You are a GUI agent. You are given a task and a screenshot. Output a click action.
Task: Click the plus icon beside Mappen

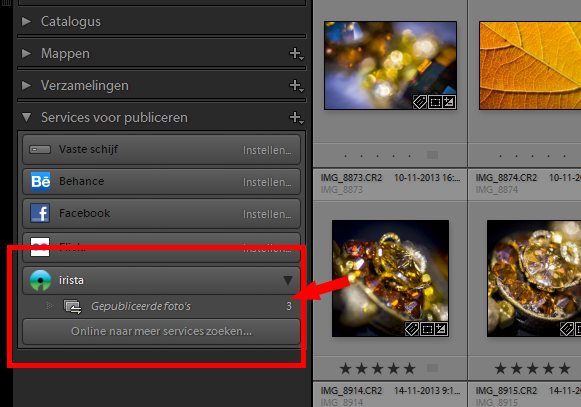click(x=296, y=54)
